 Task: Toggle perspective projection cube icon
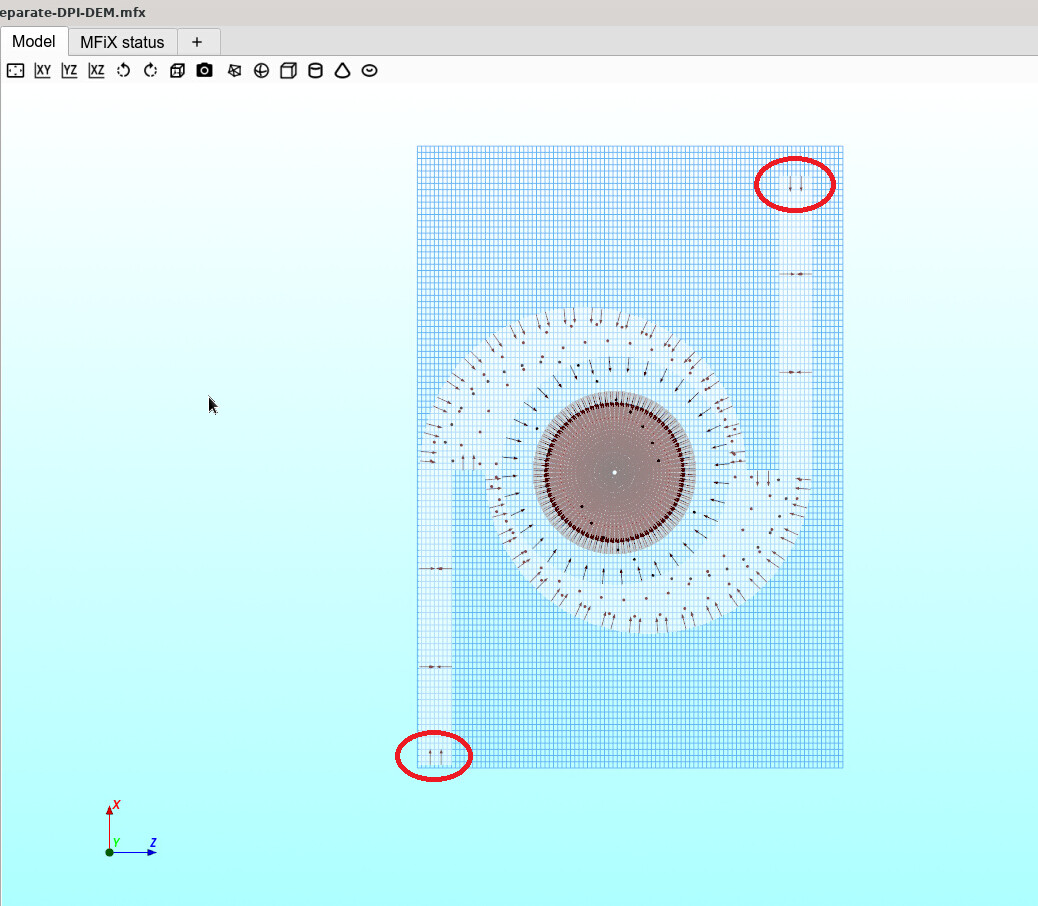(177, 71)
